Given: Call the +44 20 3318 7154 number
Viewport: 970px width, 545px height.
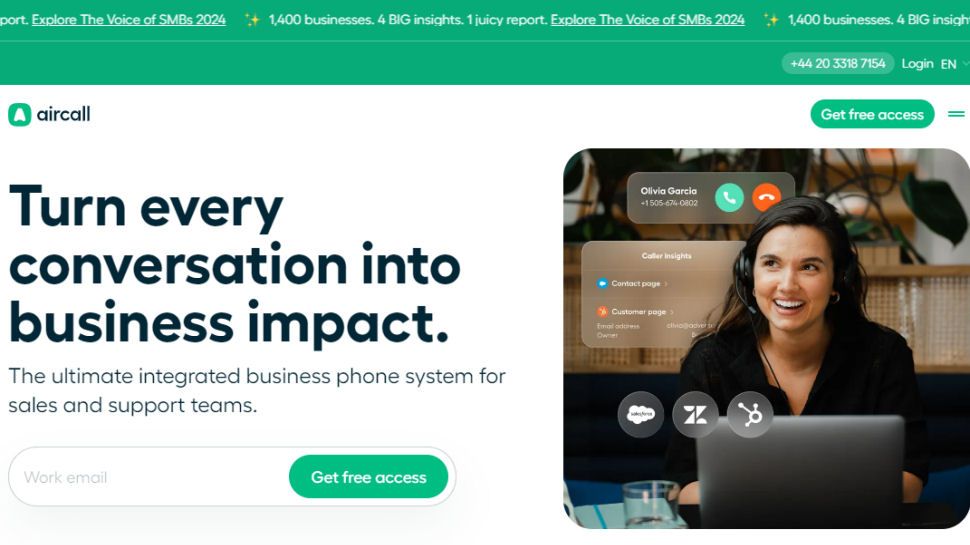Looking at the screenshot, I should (838, 63).
